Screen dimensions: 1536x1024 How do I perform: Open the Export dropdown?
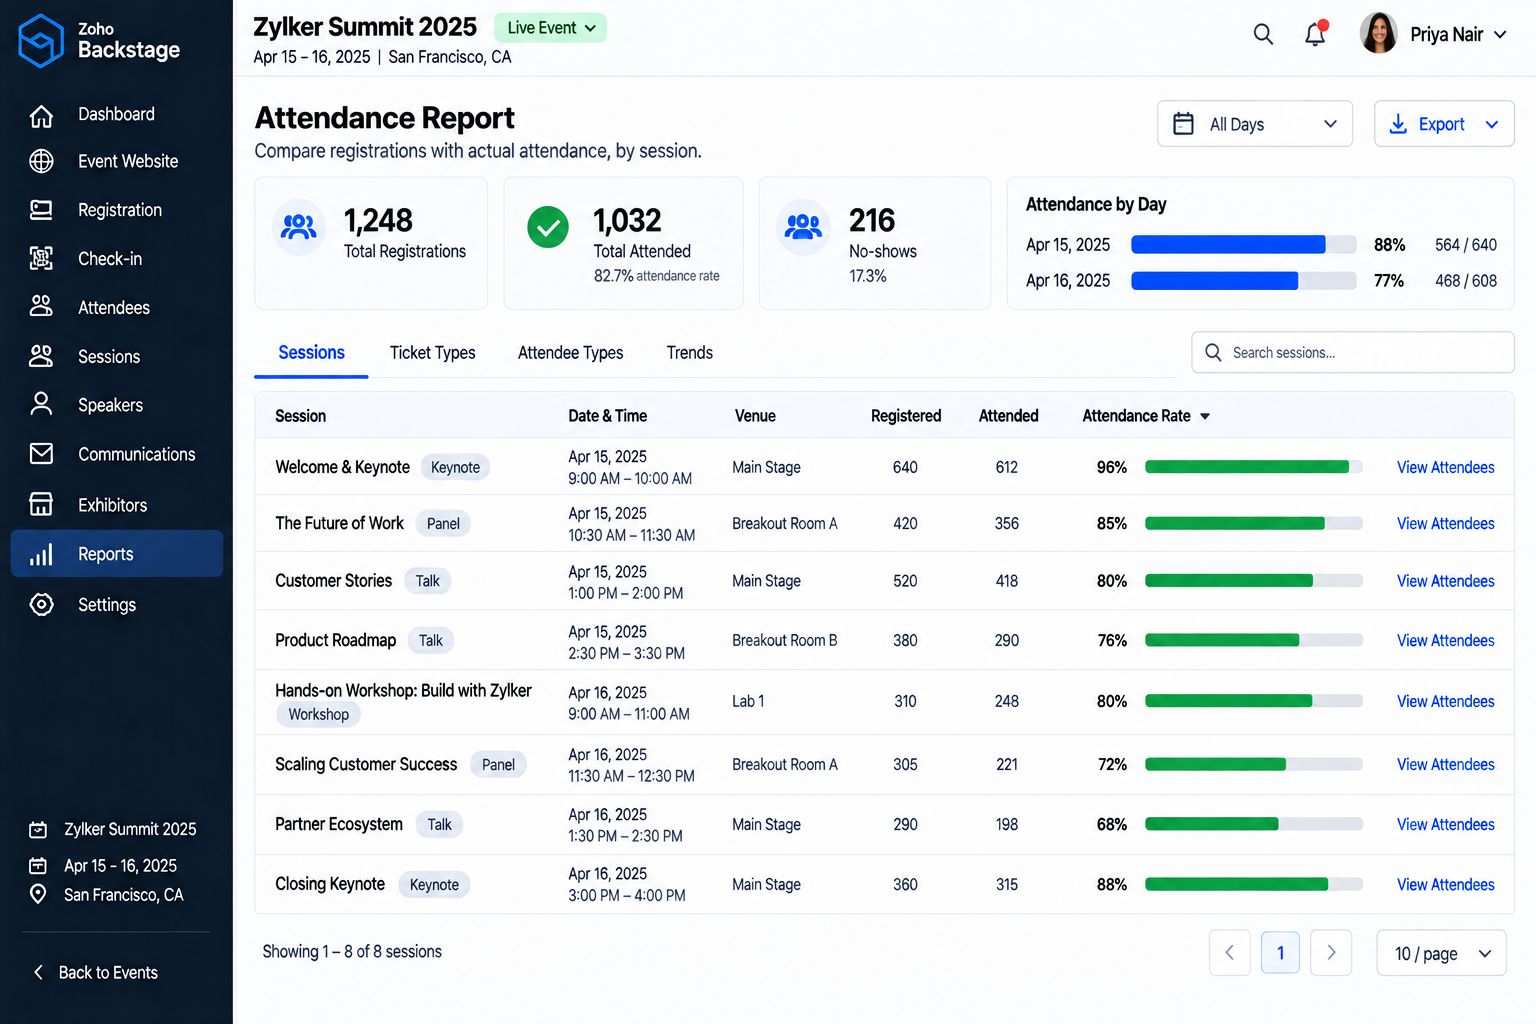[1444, 124]
